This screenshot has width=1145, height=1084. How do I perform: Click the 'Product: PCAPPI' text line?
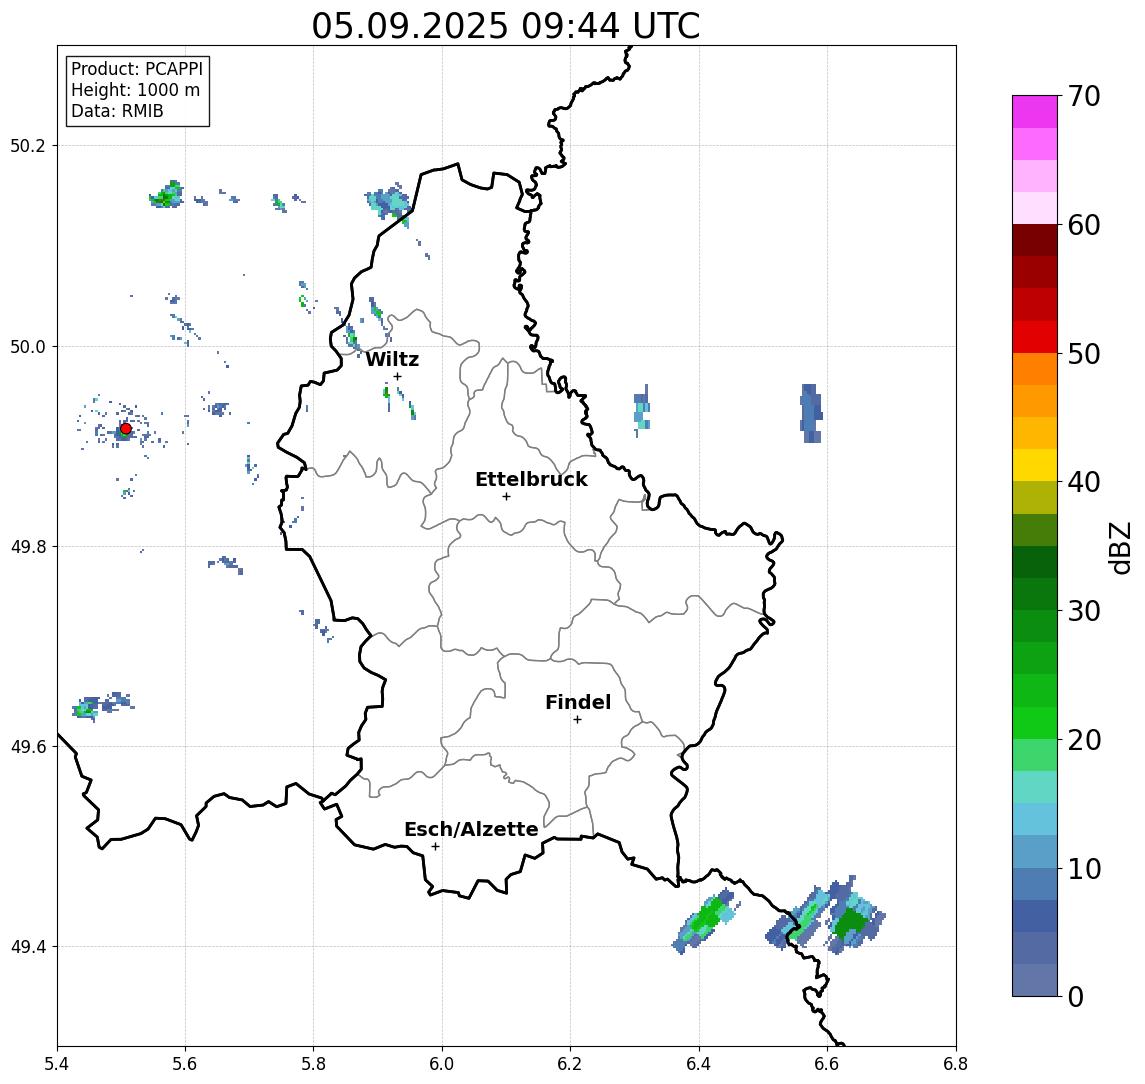137,69
